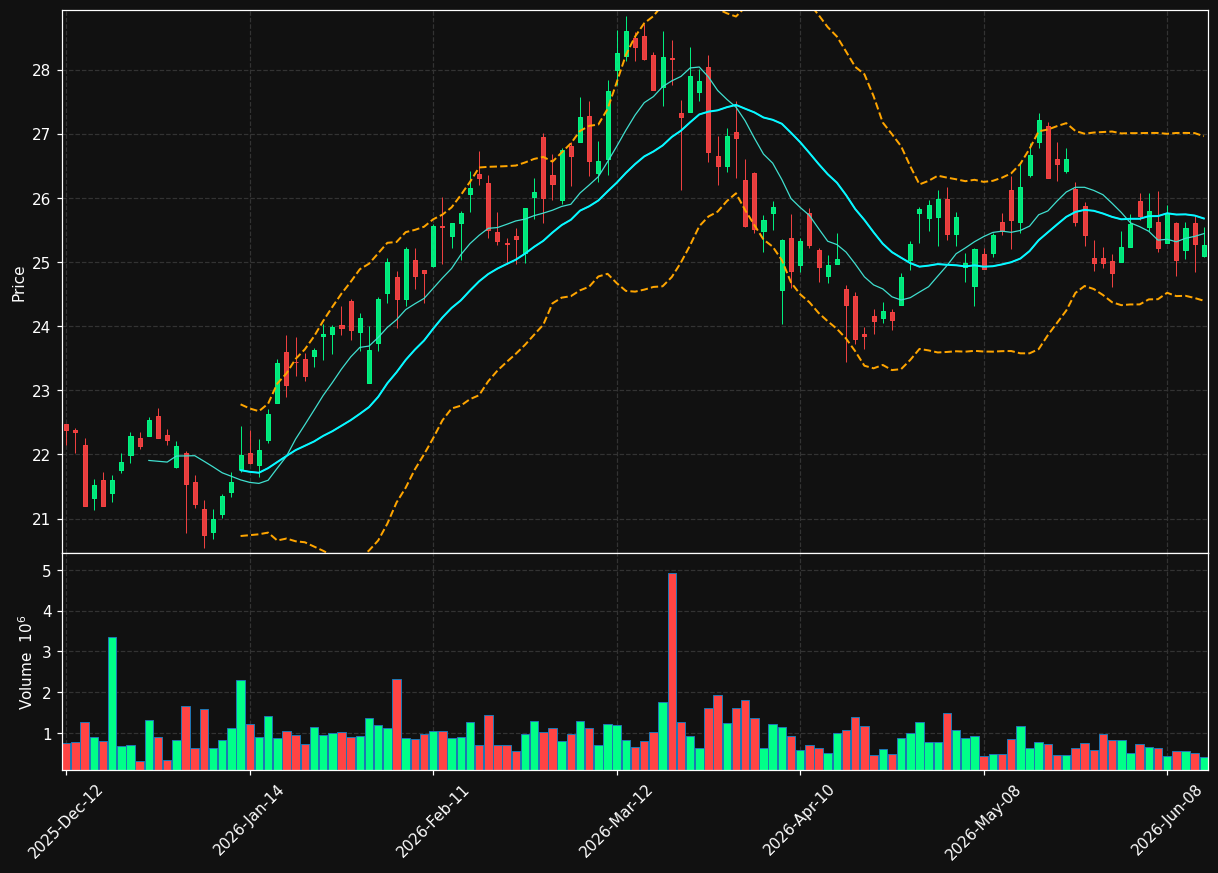Click the 2025-Dec-12 date label
1218x873 pixels.
coord(64,821)
